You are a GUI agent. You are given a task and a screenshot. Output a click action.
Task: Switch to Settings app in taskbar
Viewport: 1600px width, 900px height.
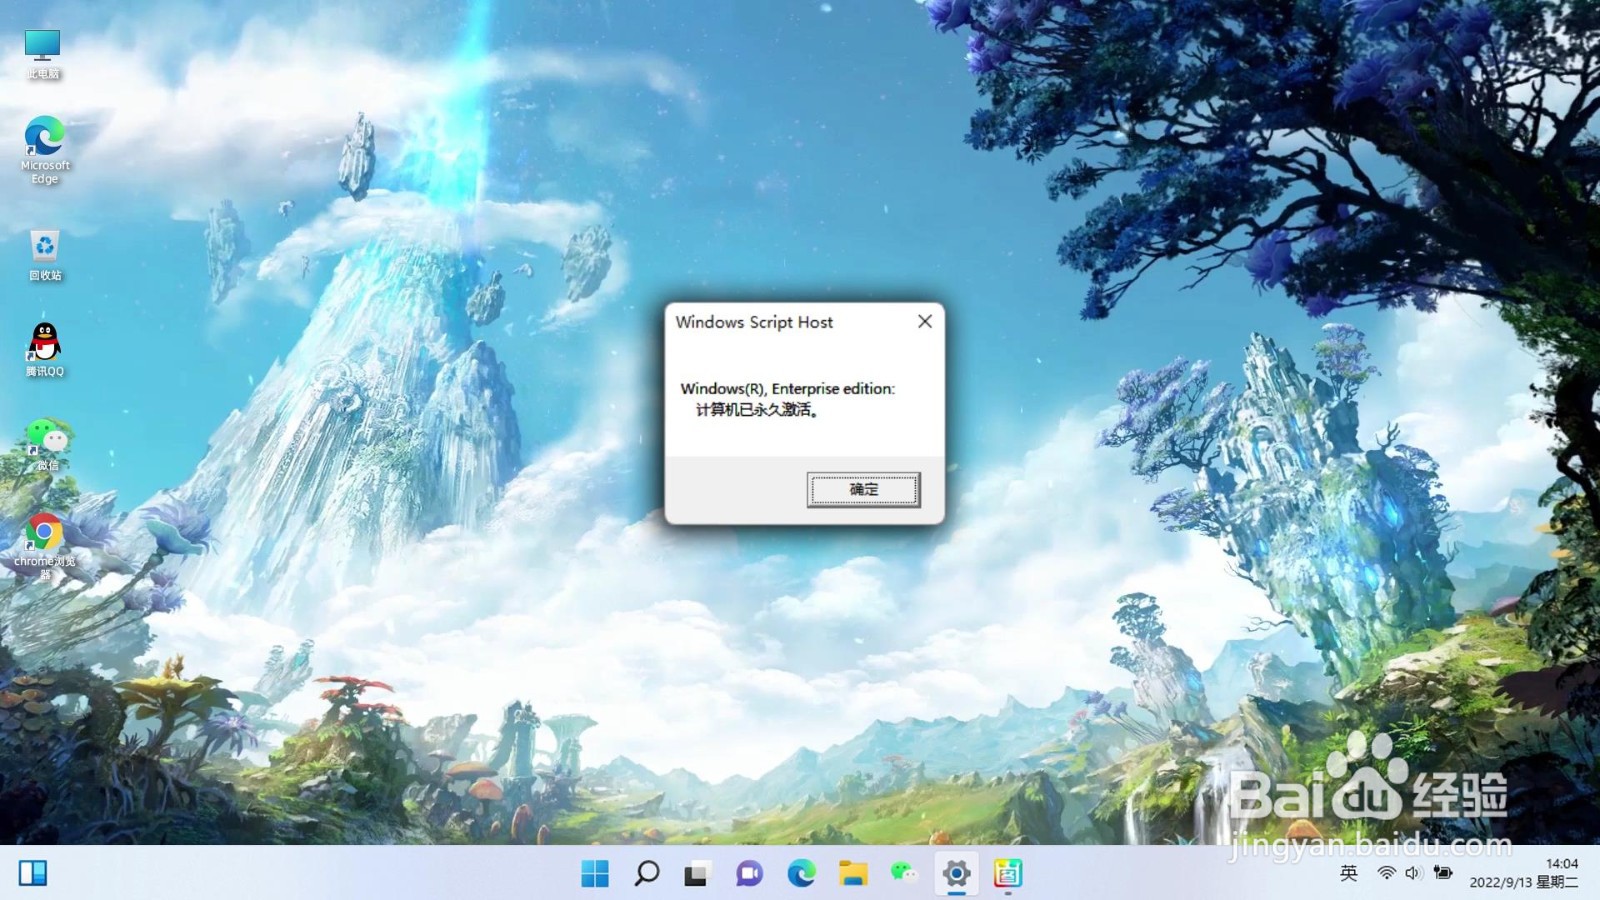coord(956,873)
